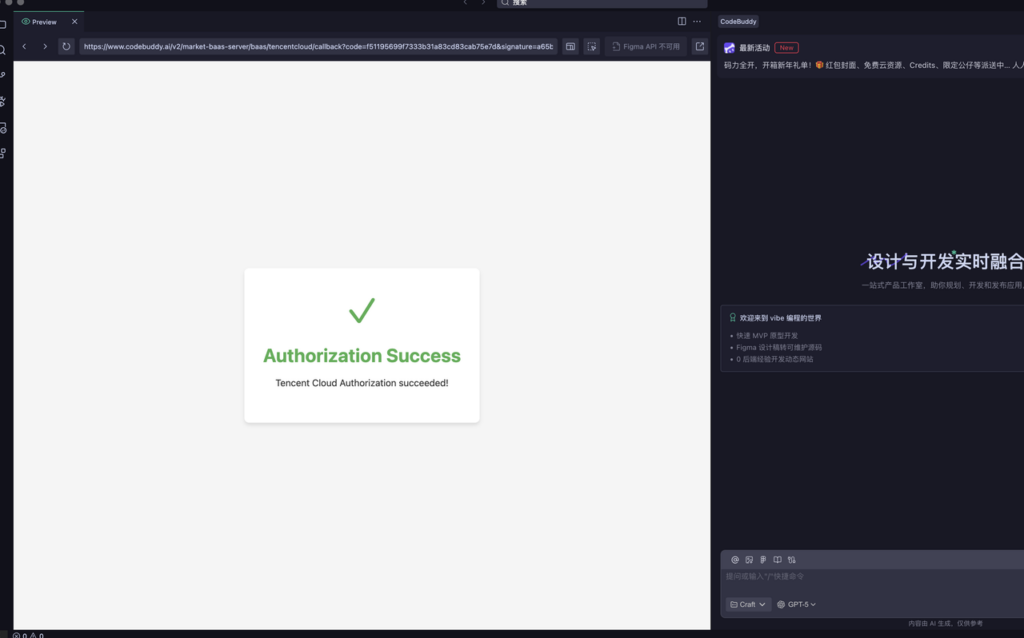Click the Figma icon above chat input

click(763, 559)
